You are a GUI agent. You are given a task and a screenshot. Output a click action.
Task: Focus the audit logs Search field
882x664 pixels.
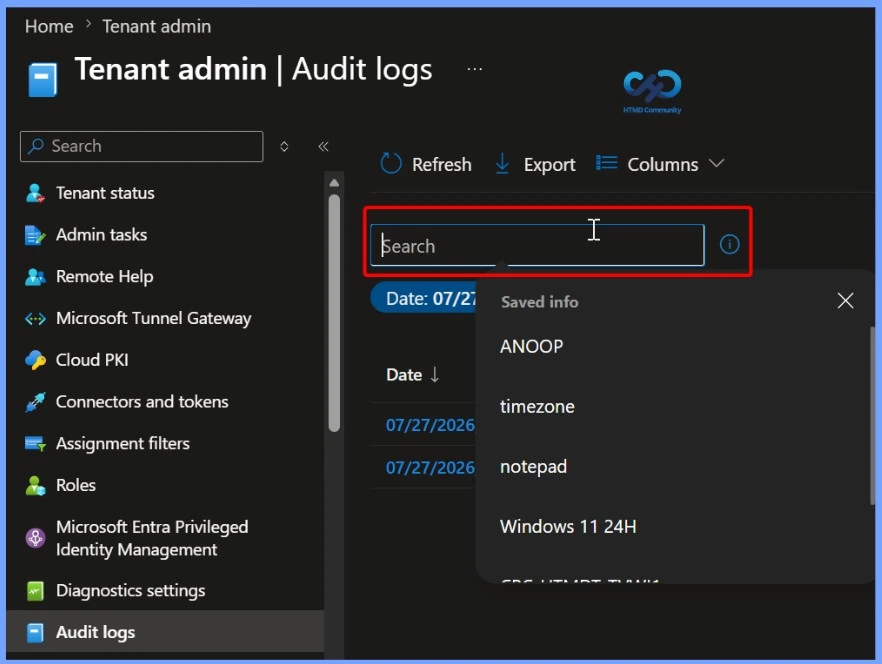point(537,245)
